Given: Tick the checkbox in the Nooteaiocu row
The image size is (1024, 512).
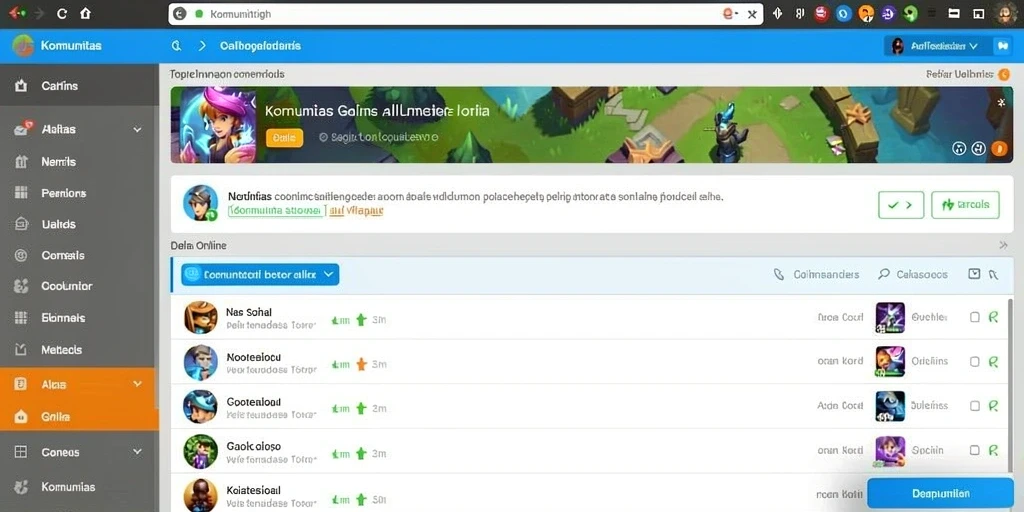Looking at the screenshot, I should 974,361.
